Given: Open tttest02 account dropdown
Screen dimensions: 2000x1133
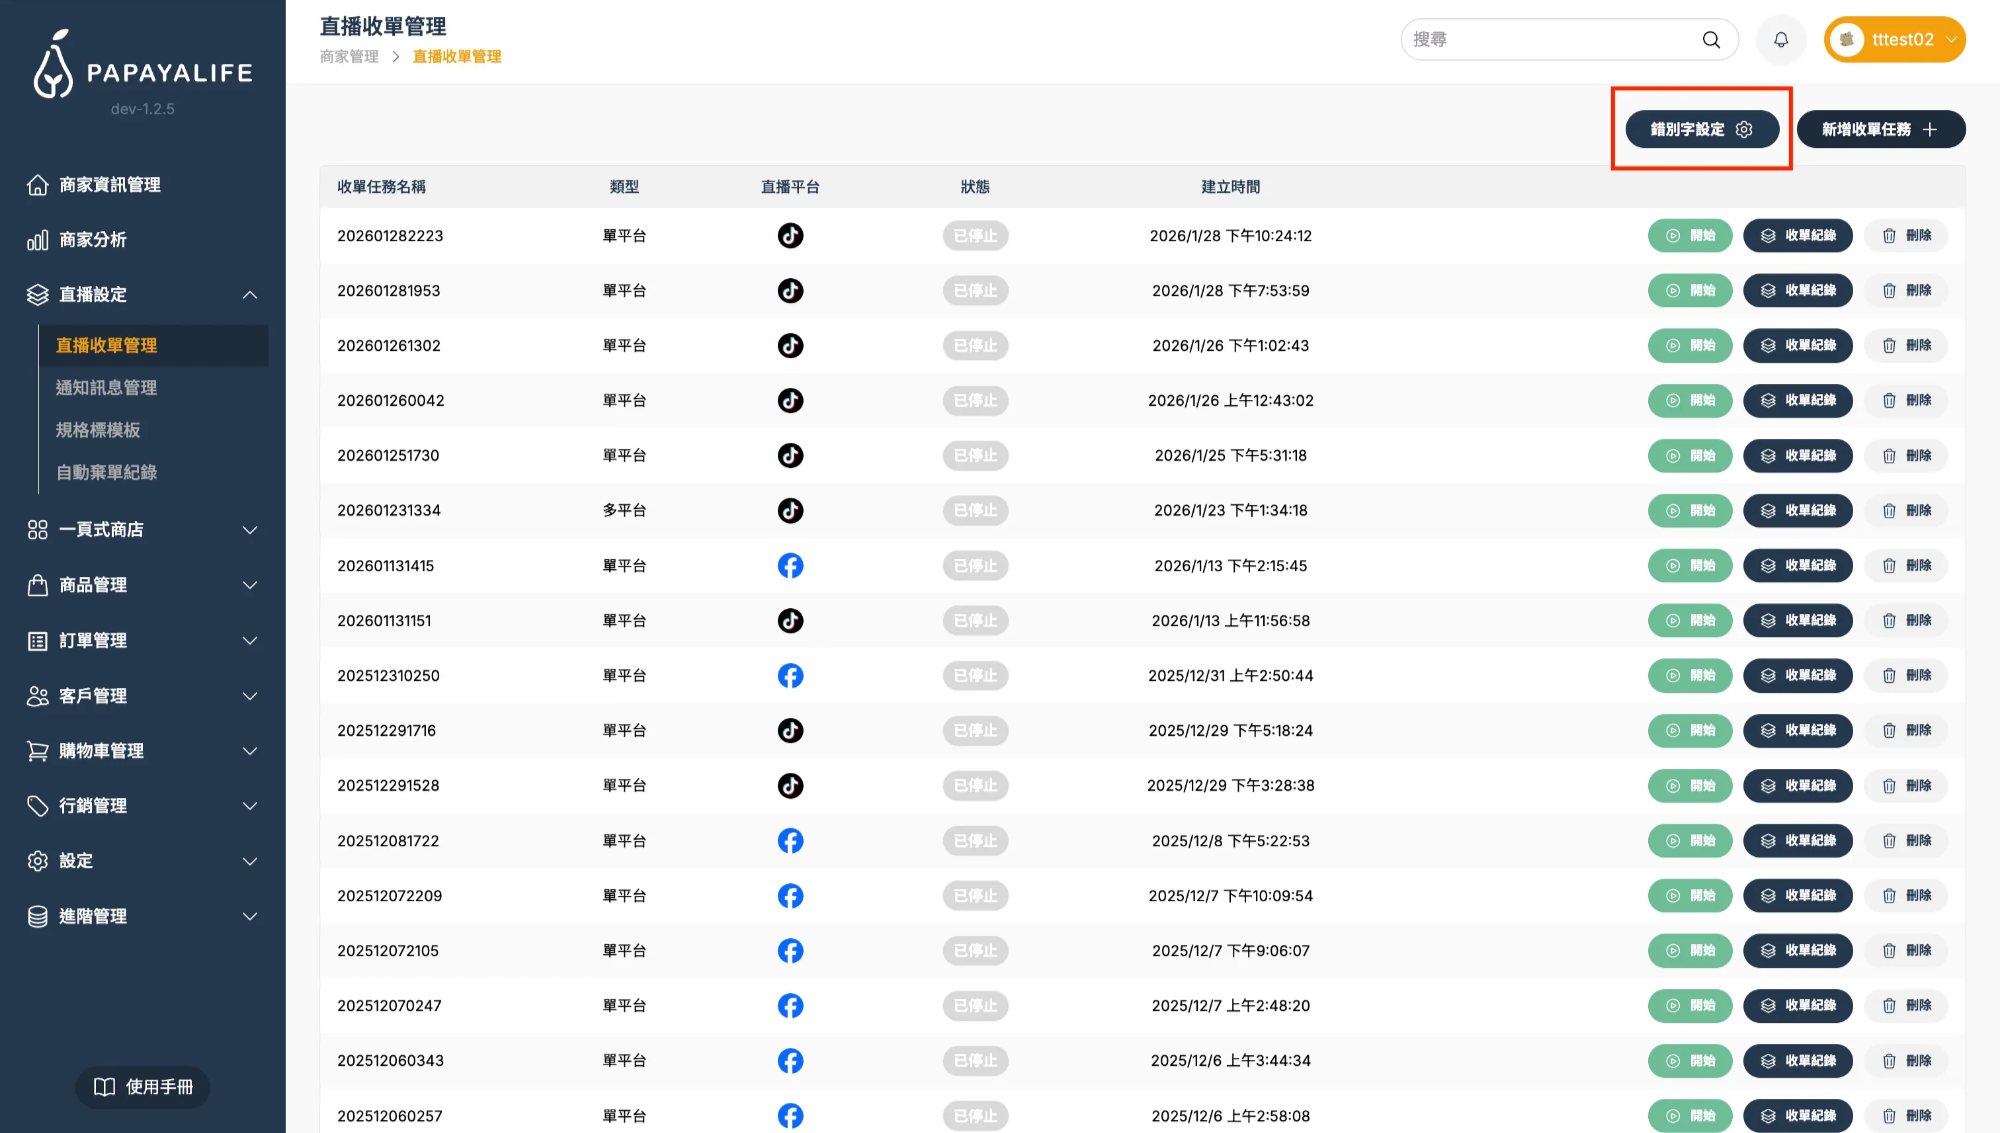Looking at the screenshot, I should (1894, 40).
